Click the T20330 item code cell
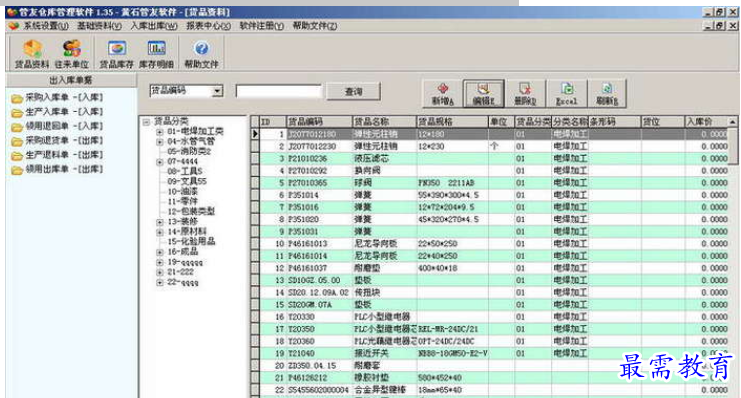The width and height of the screenshot is (741, 398). pyautogui.click(x=319, y=317)
